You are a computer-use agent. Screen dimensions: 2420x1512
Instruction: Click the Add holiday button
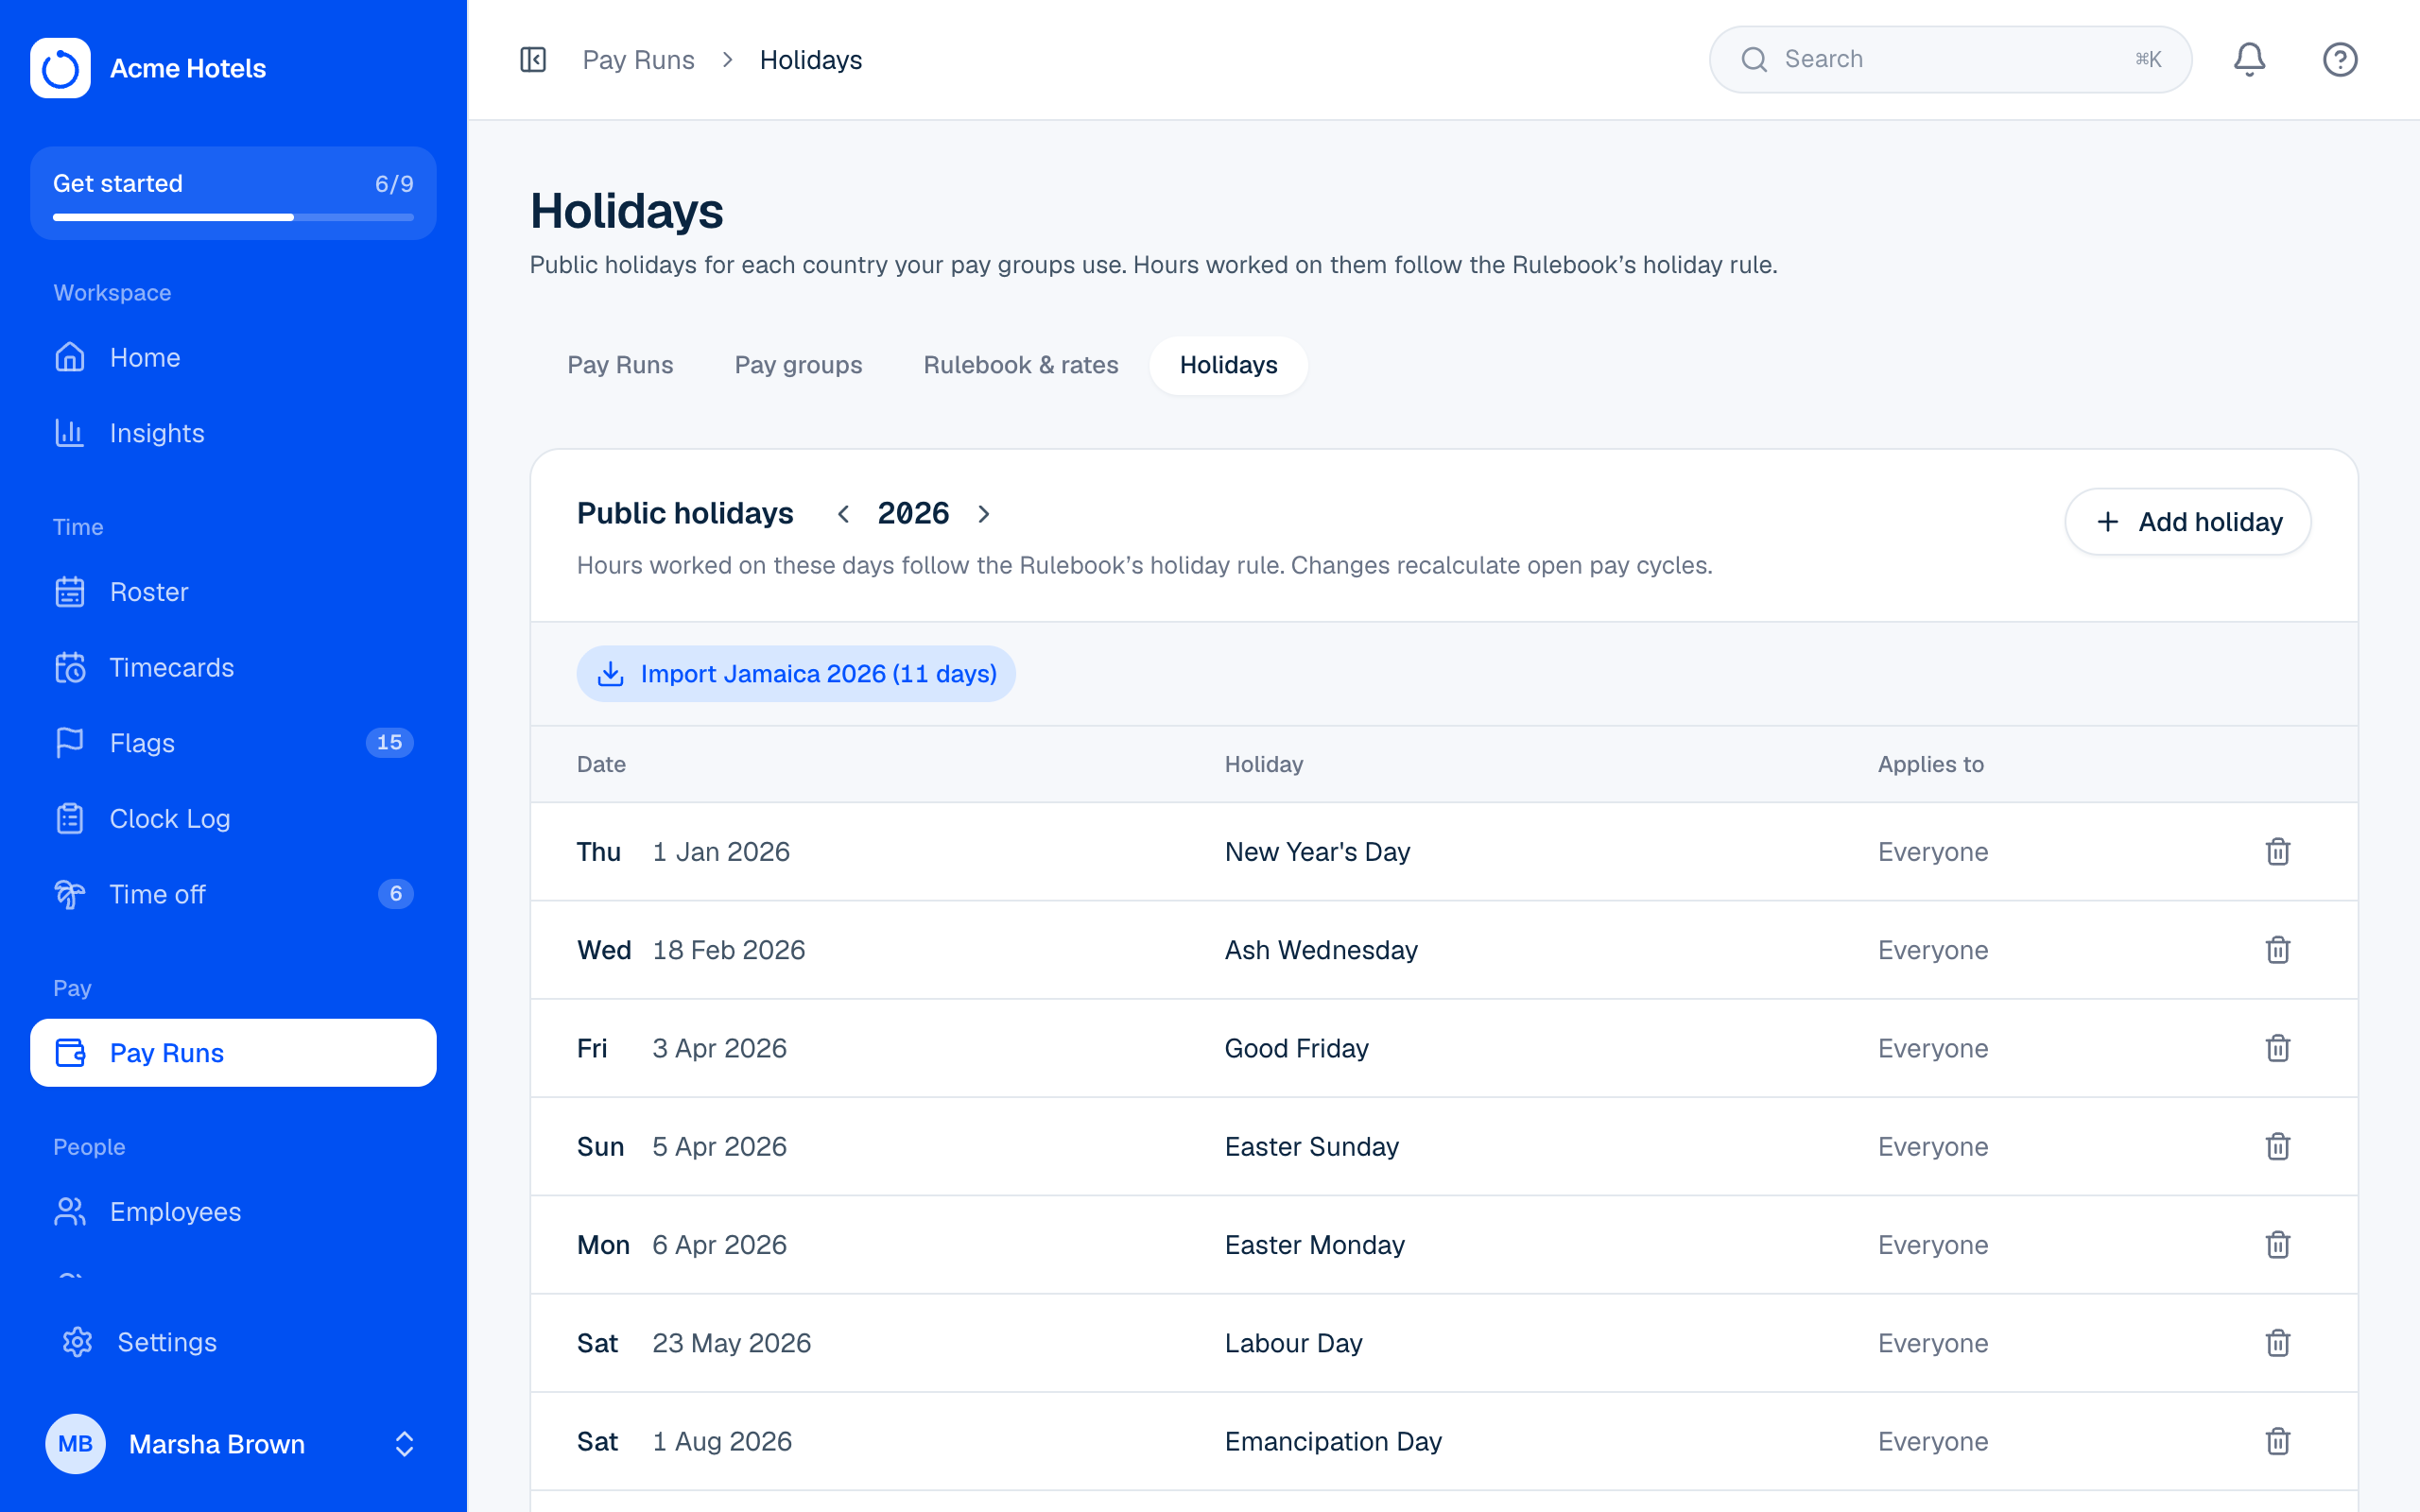click(x=2188, y=522)
